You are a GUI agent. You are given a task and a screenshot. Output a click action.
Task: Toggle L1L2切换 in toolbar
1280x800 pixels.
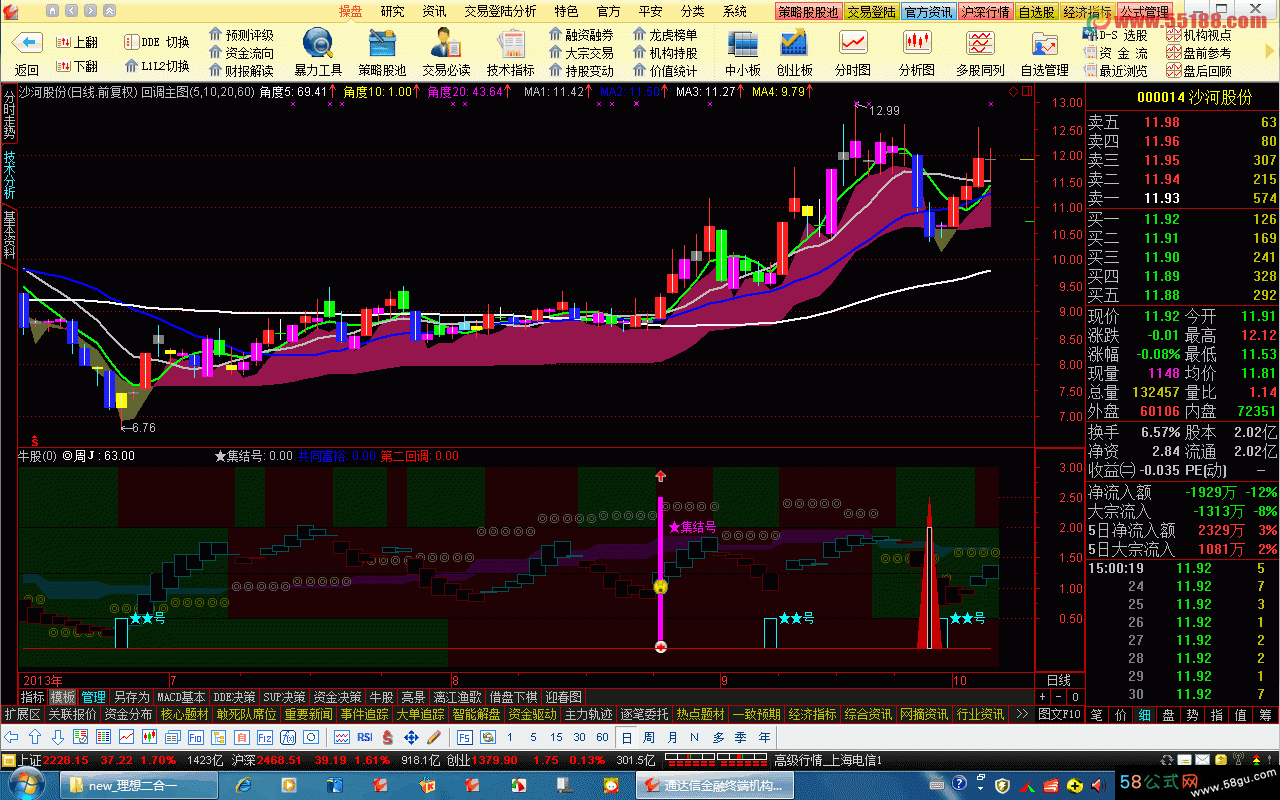coord(158,66)
